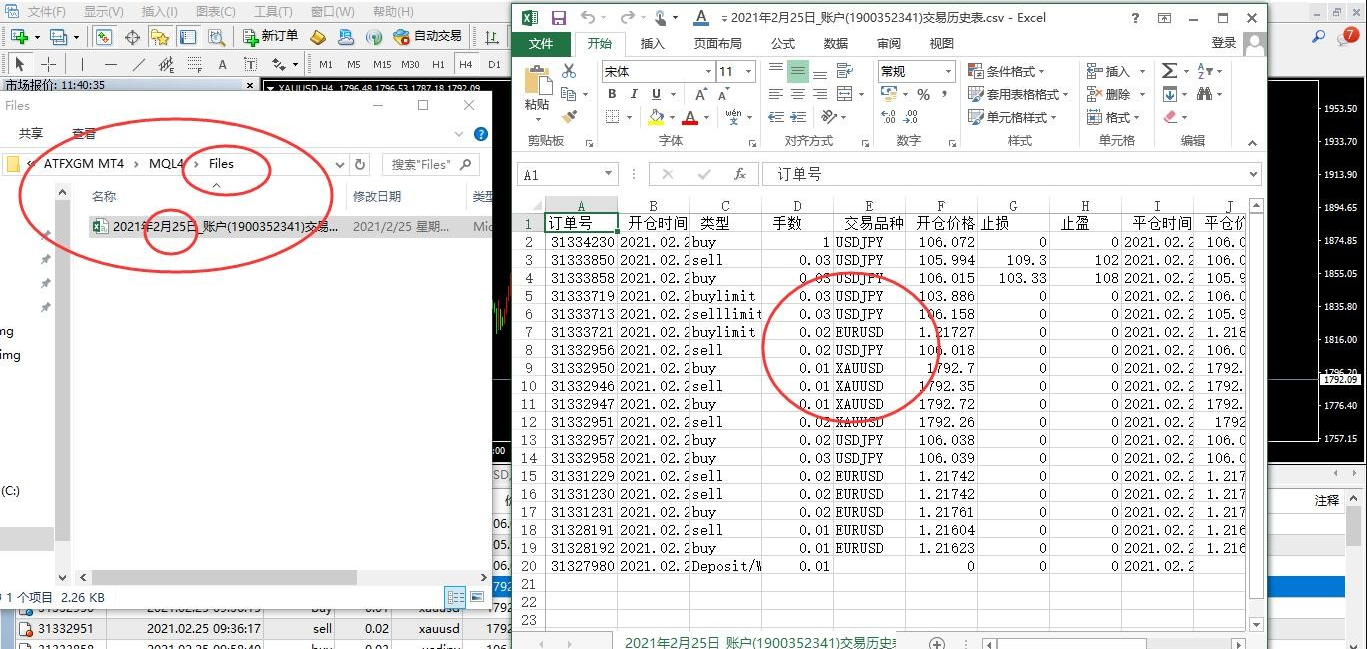Click the Cut scissors icon
The height and width of the screenshot is (649, 1367).
[568, 71]
